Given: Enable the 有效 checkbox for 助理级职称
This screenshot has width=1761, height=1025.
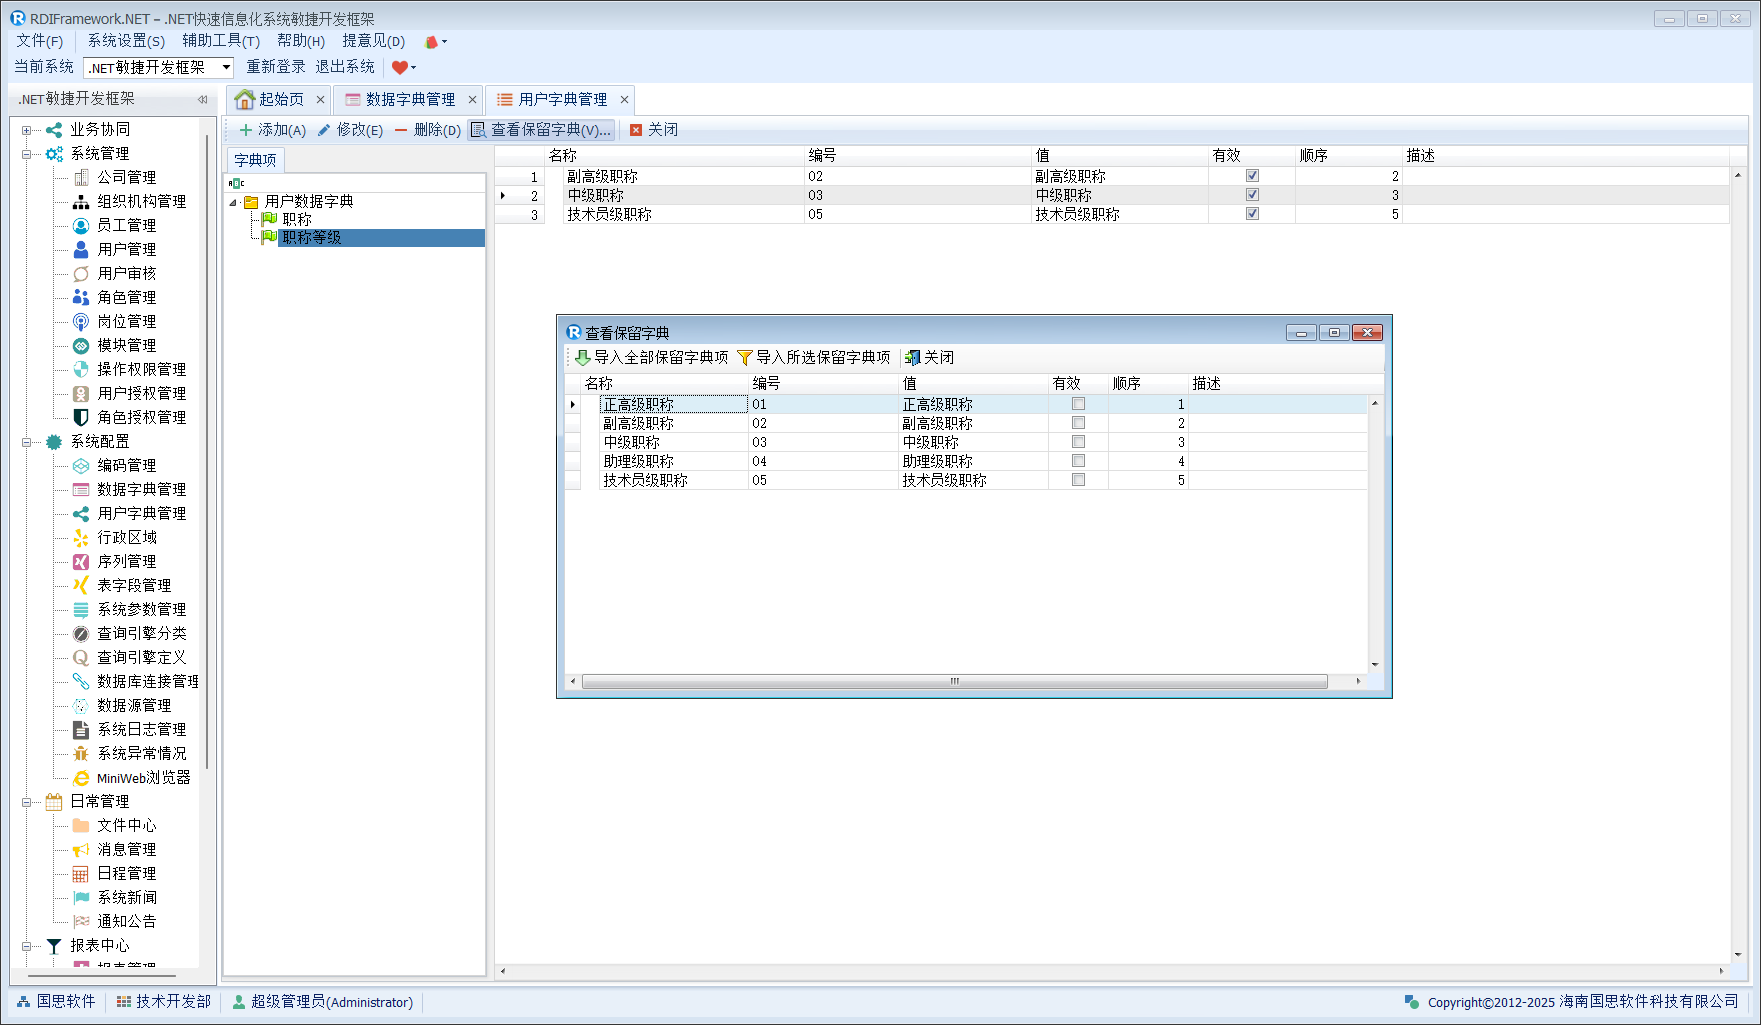Looking at the screenshot, I should (x=1078, y=461).
